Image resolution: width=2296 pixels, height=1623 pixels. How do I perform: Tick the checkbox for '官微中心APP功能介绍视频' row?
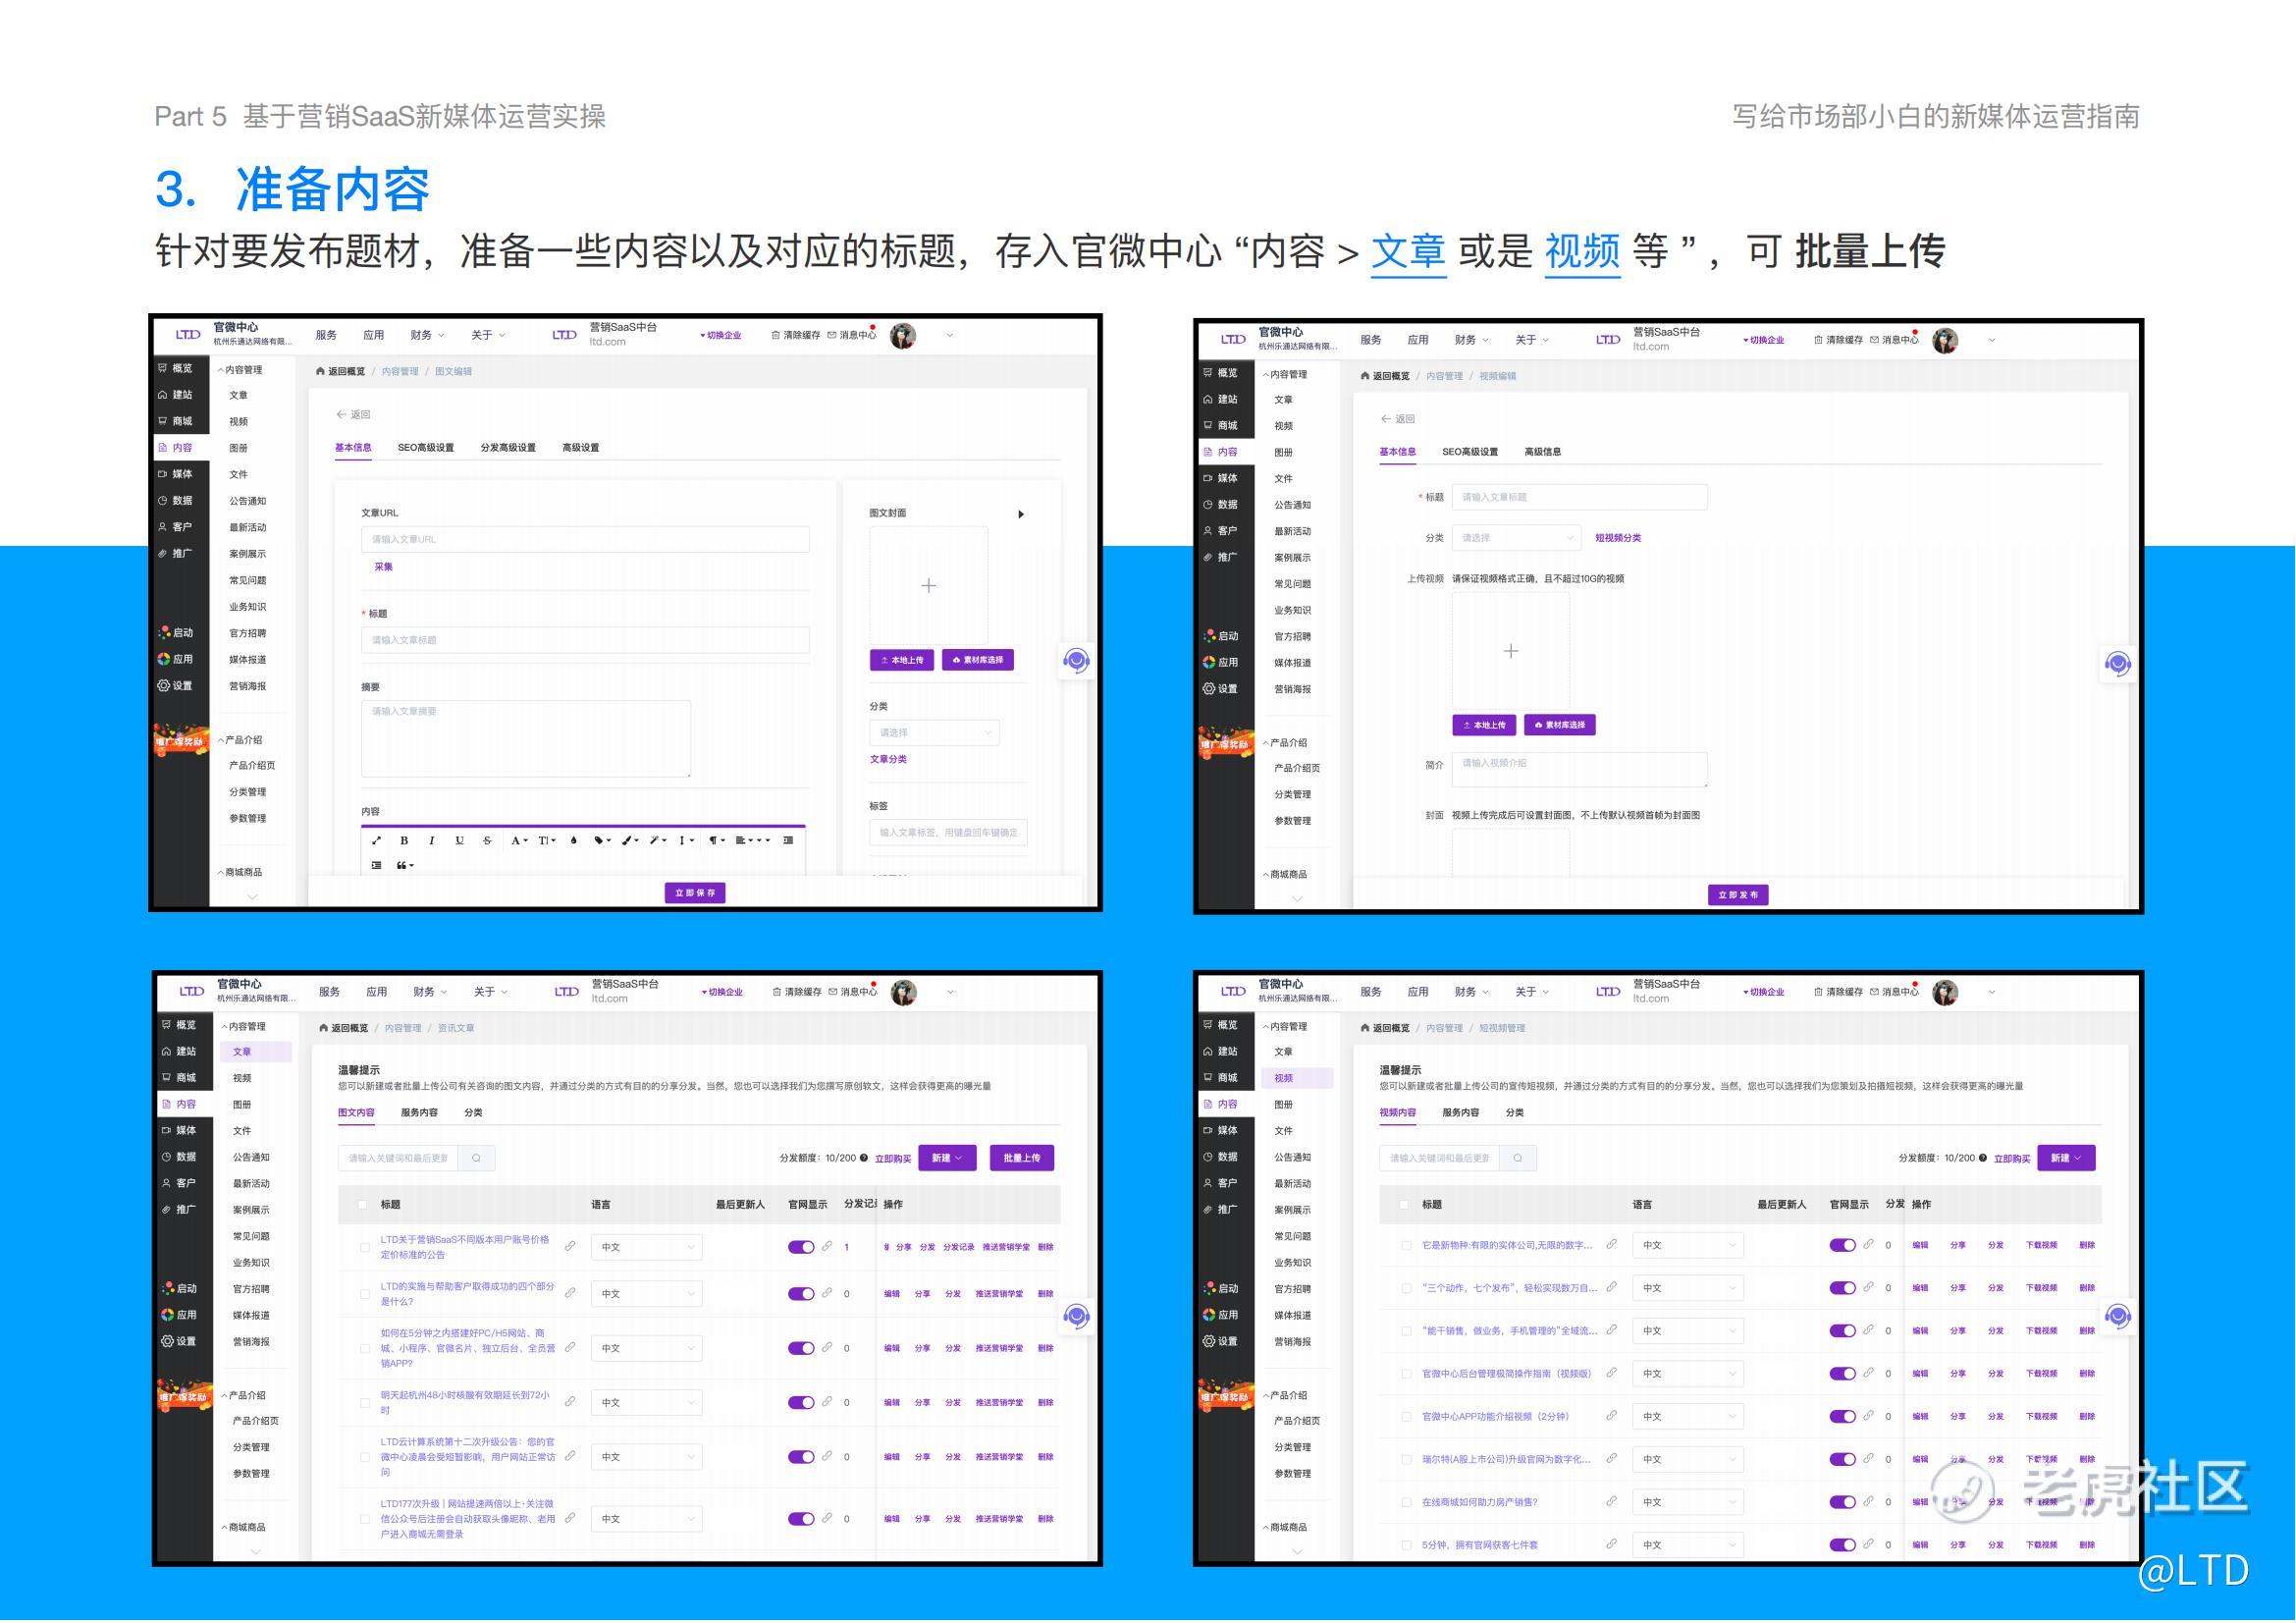point(1407,1418)
